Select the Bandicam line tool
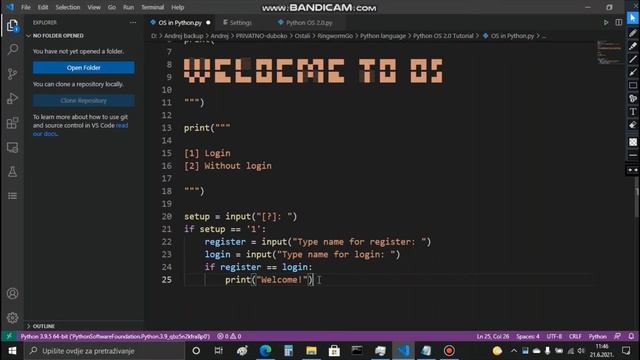The height and width of the screenshot is (360, 640). pos(633,59)
